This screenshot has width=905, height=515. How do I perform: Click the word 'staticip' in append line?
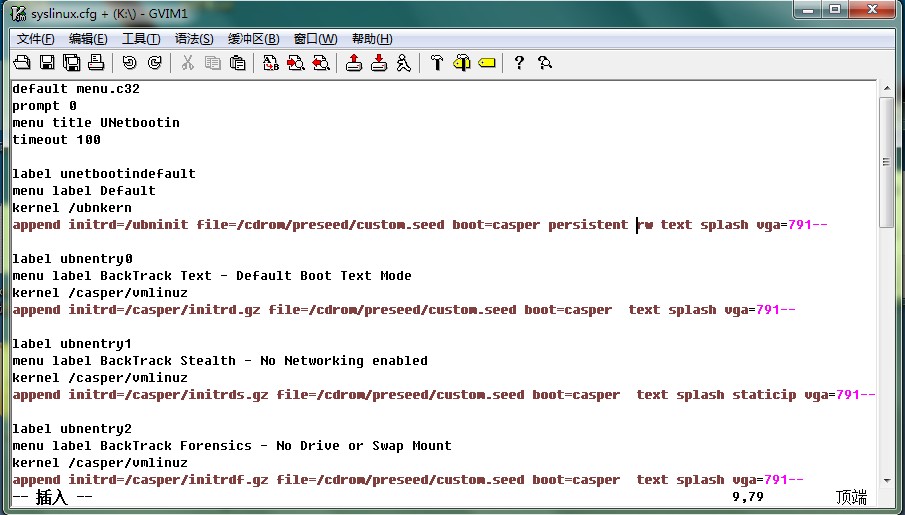coord(764,394)
